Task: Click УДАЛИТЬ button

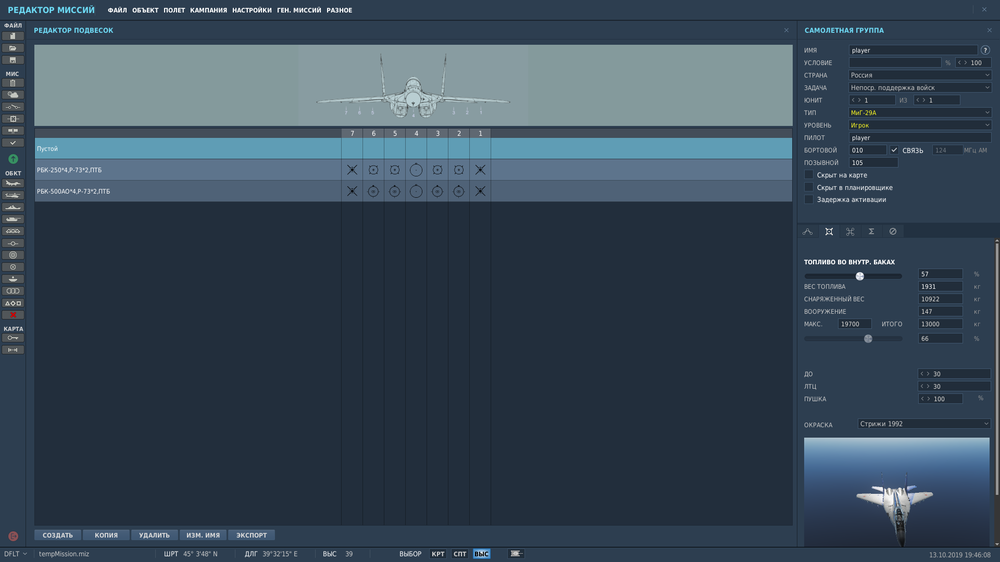Action: (x=154, y=535)
